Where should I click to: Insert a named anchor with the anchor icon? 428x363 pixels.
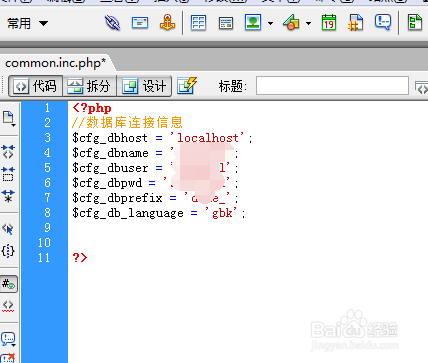click(167, 23)
